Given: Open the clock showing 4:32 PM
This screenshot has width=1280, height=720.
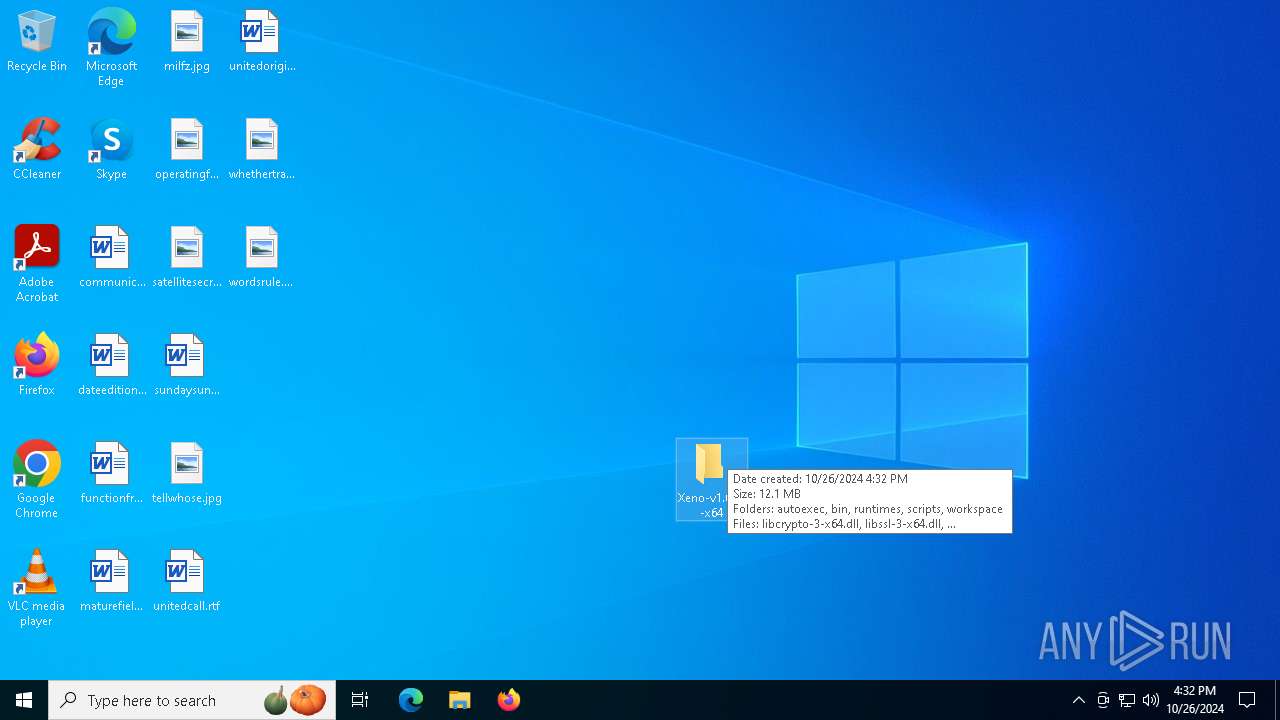Looking at the screenshot, I should coord(1195,700).
